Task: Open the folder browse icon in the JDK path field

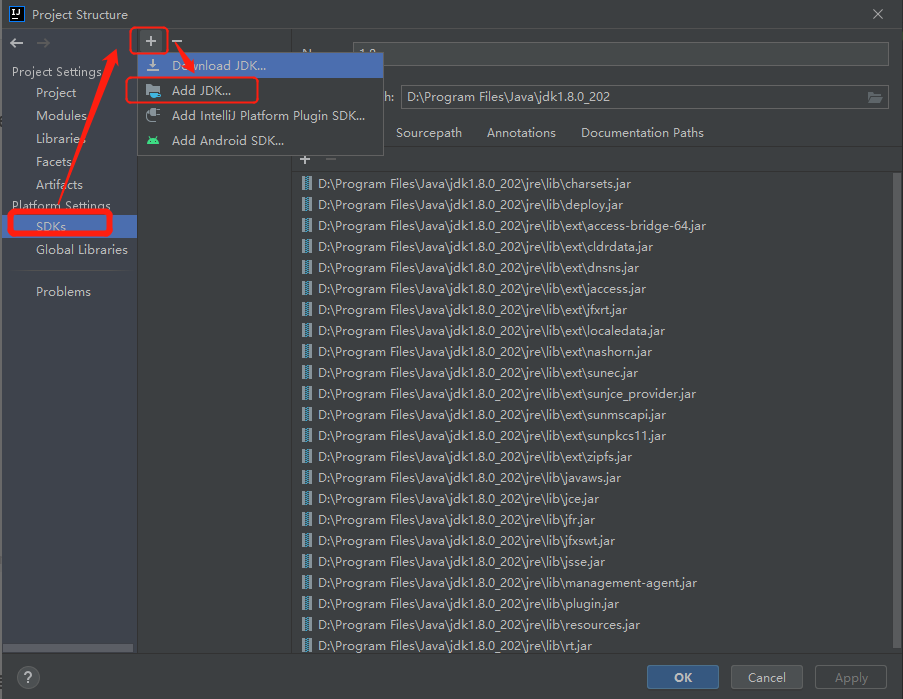Action: 875,97
